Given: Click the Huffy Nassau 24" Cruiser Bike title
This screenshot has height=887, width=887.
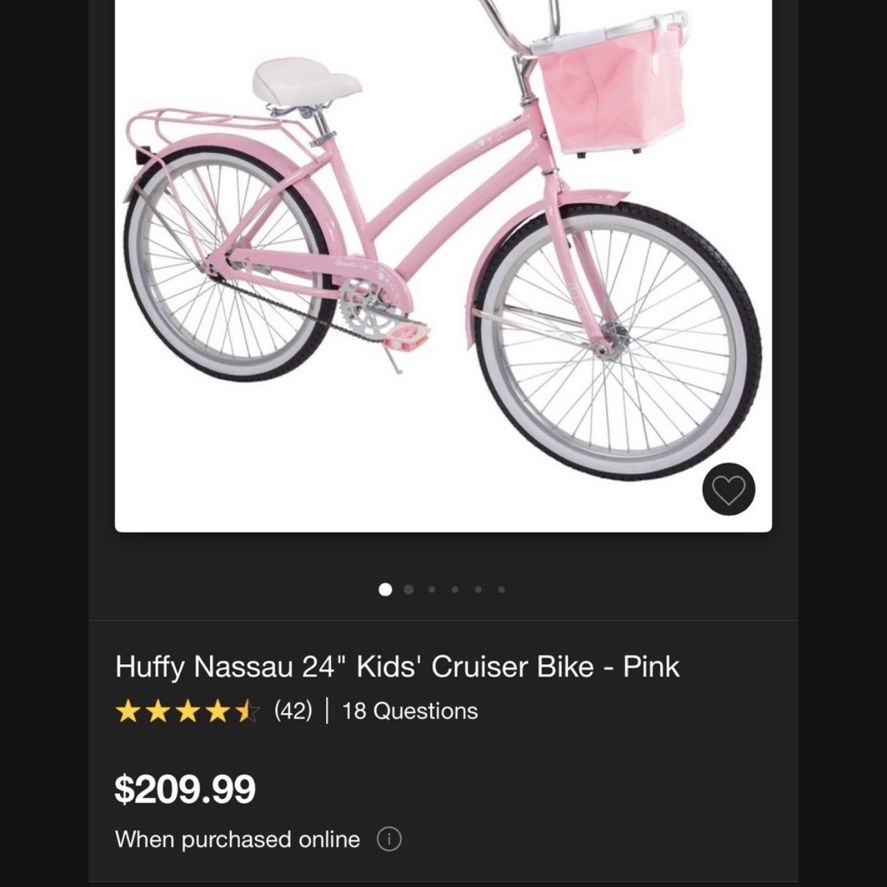Looking at the screenshot, I should [397, 666].
